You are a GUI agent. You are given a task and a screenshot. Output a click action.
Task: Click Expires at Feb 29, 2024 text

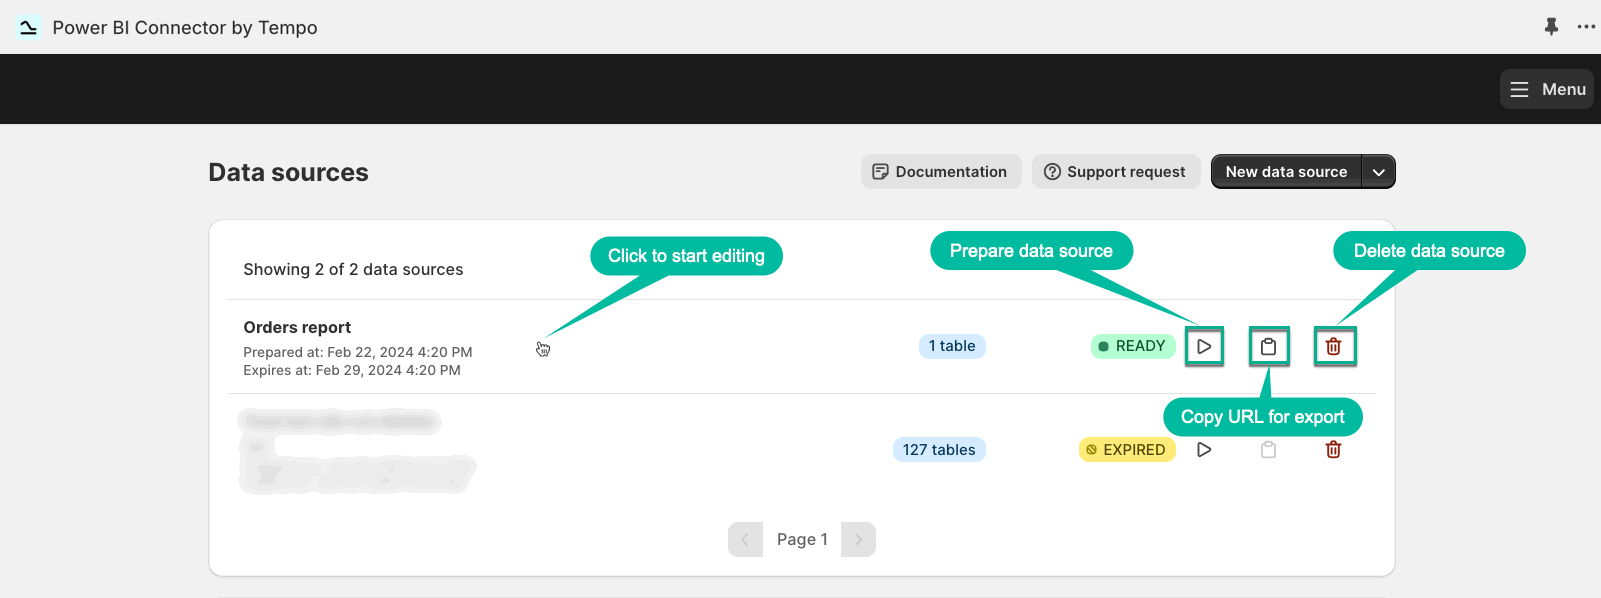[x=352, y=370]
